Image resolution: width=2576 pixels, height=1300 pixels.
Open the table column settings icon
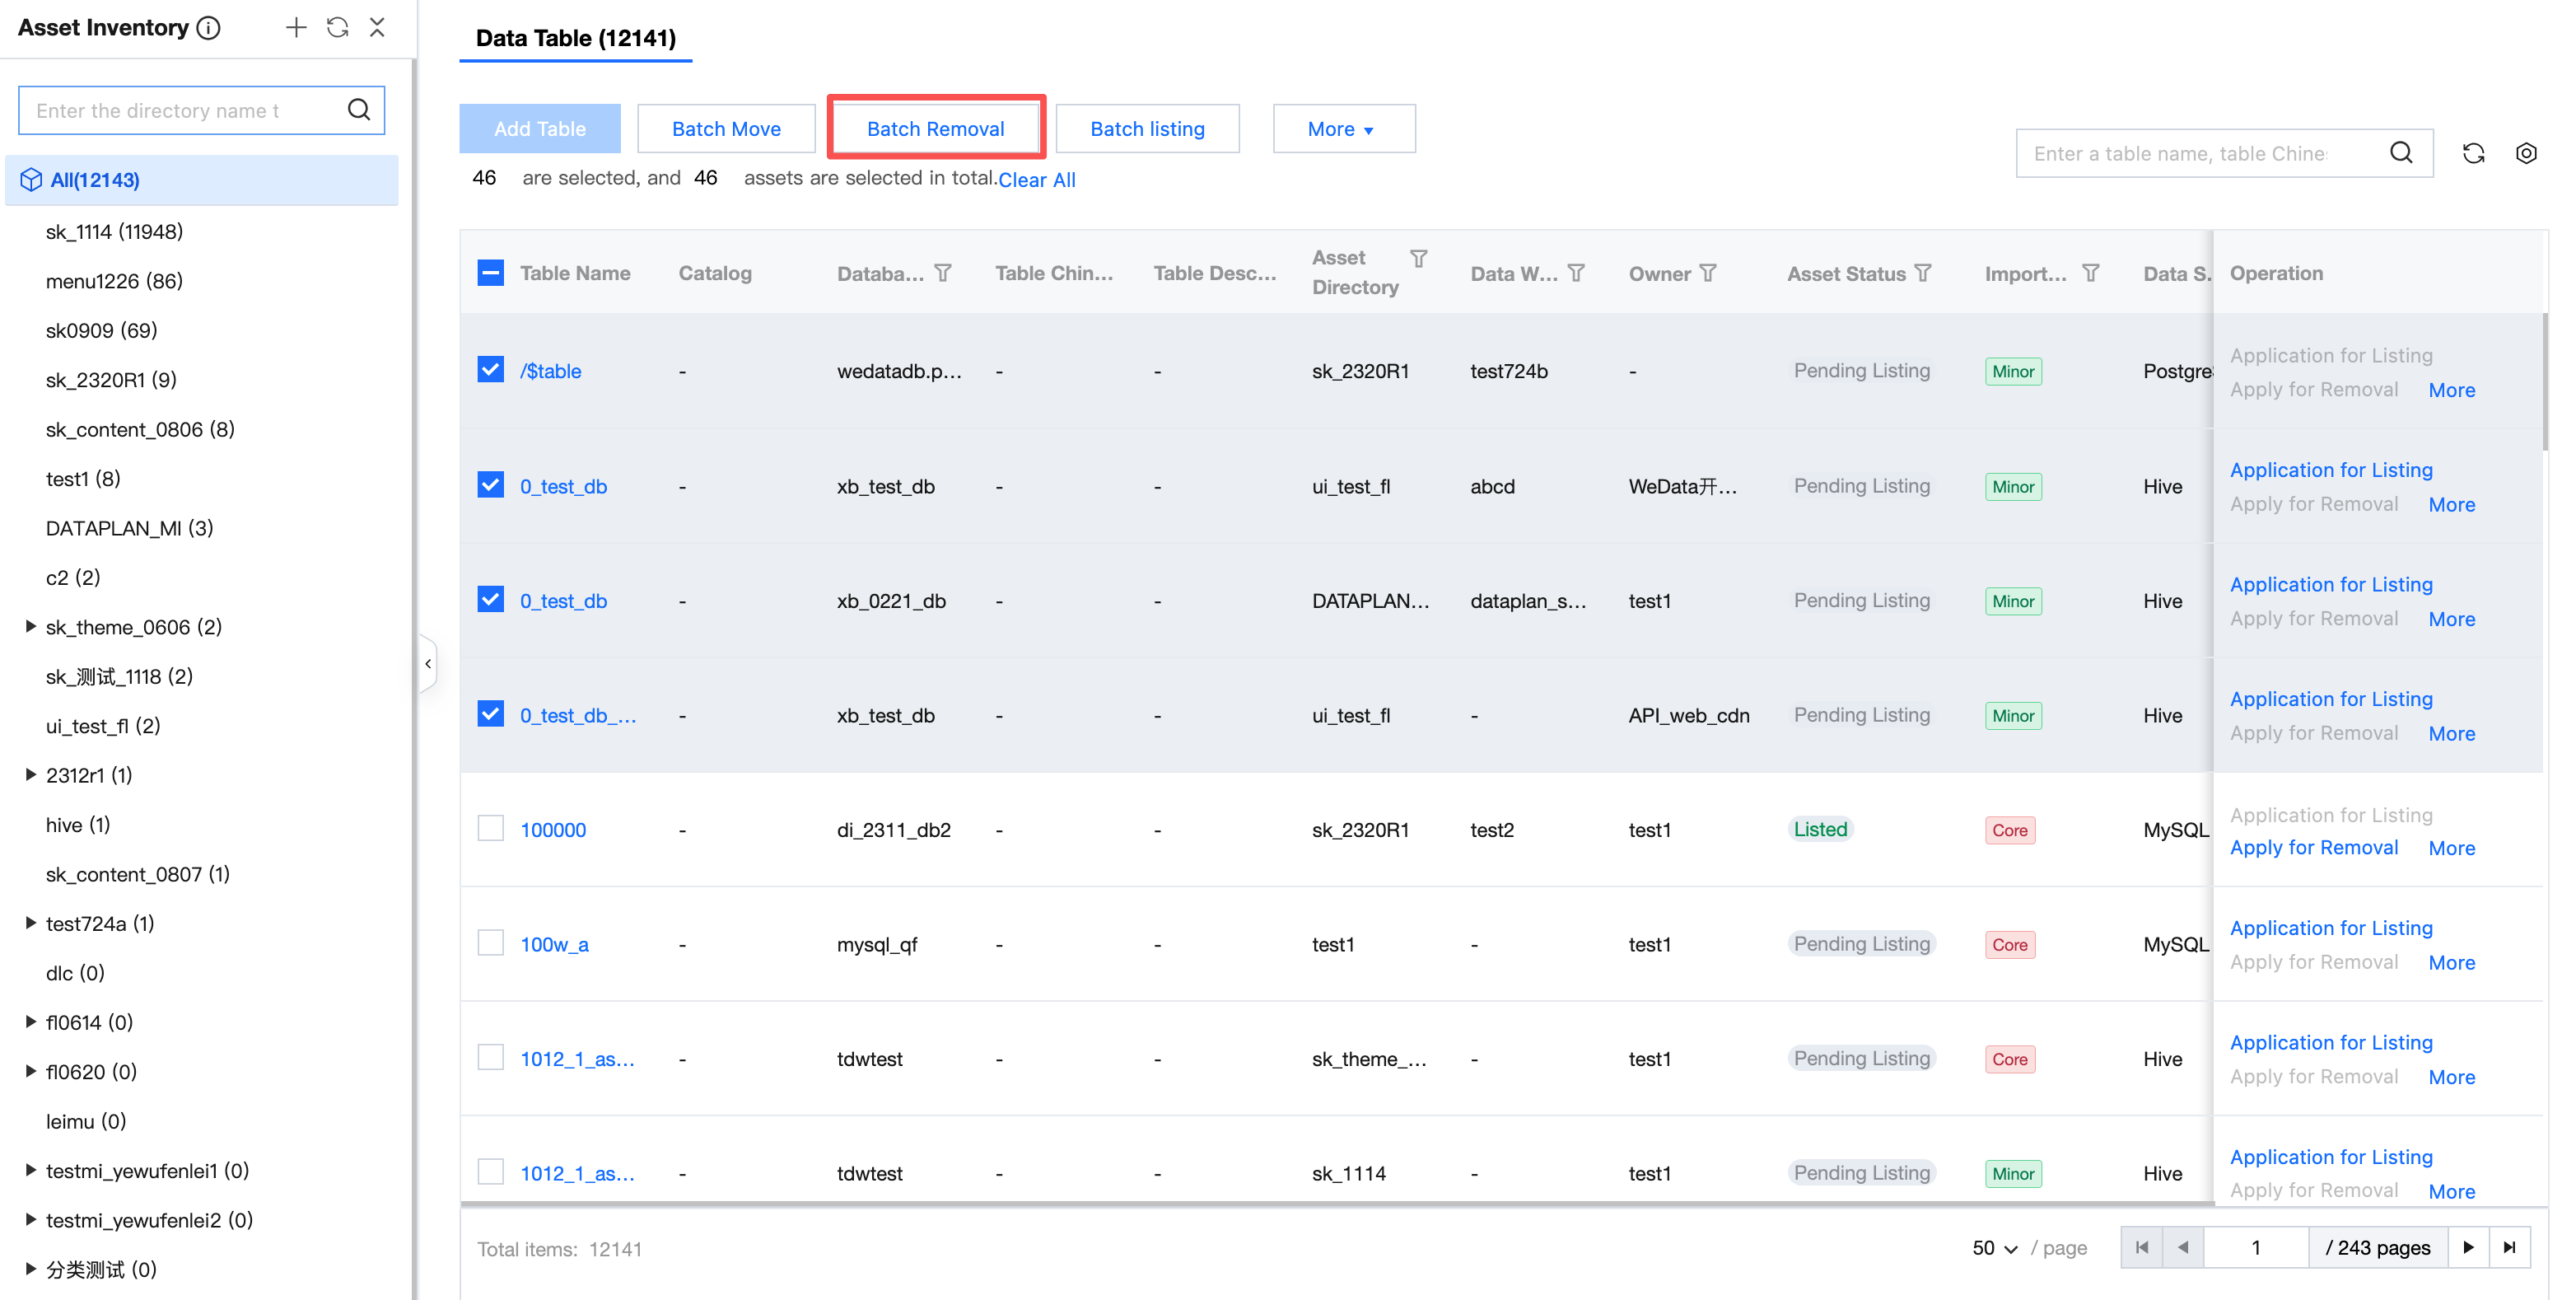(x=2525, y=153)
